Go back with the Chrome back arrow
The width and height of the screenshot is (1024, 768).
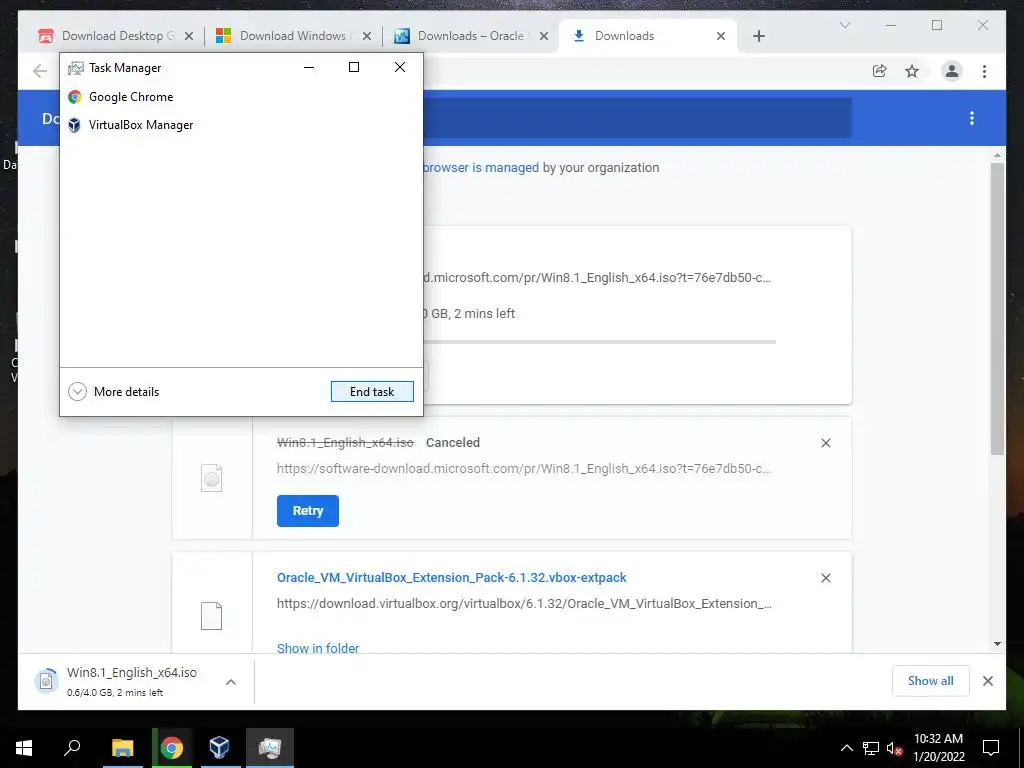(x=40, y=71)
